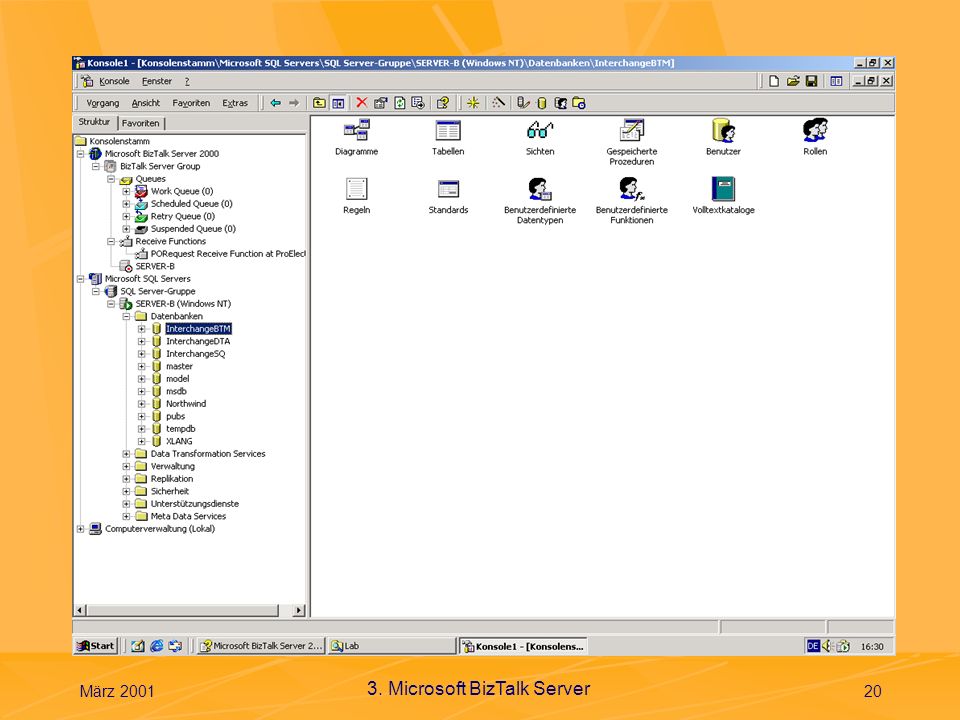Click the Open folder icon at top right

pyautogui.click(x=793, y=81)
